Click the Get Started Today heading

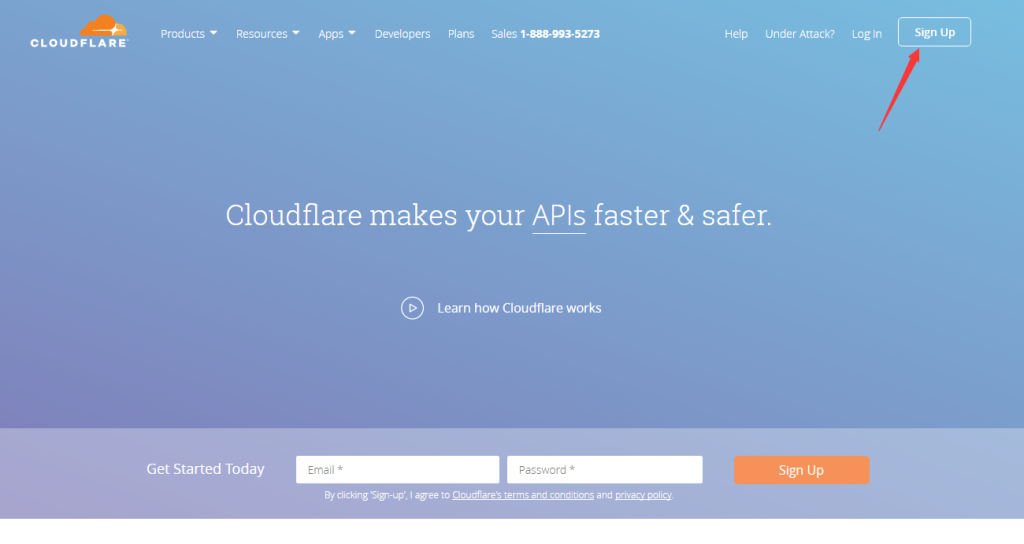click(205, 469)
